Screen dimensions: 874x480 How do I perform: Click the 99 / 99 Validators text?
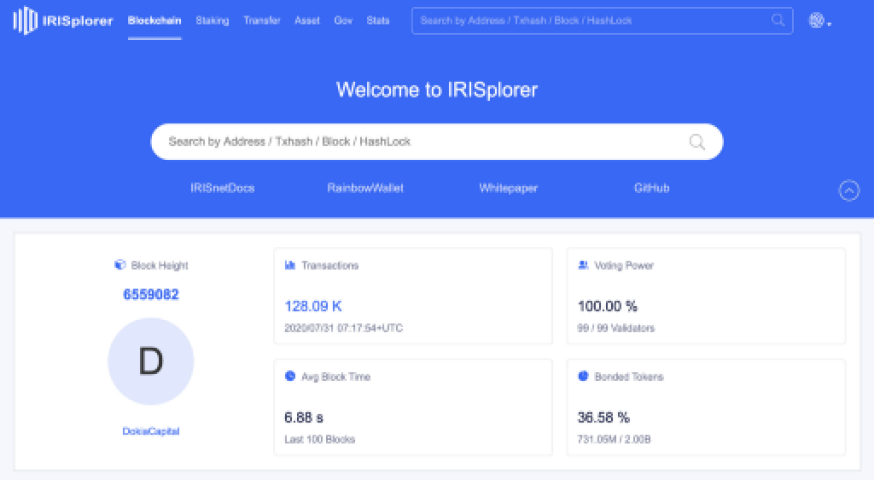click(616, 328)
